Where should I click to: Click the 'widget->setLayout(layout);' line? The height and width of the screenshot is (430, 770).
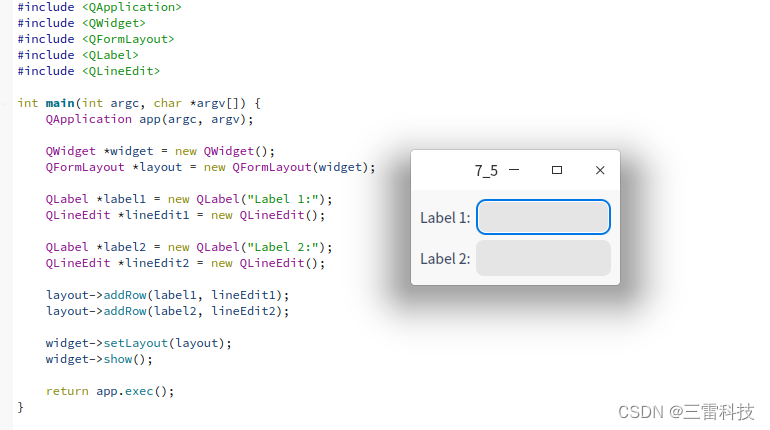[138, 343]
